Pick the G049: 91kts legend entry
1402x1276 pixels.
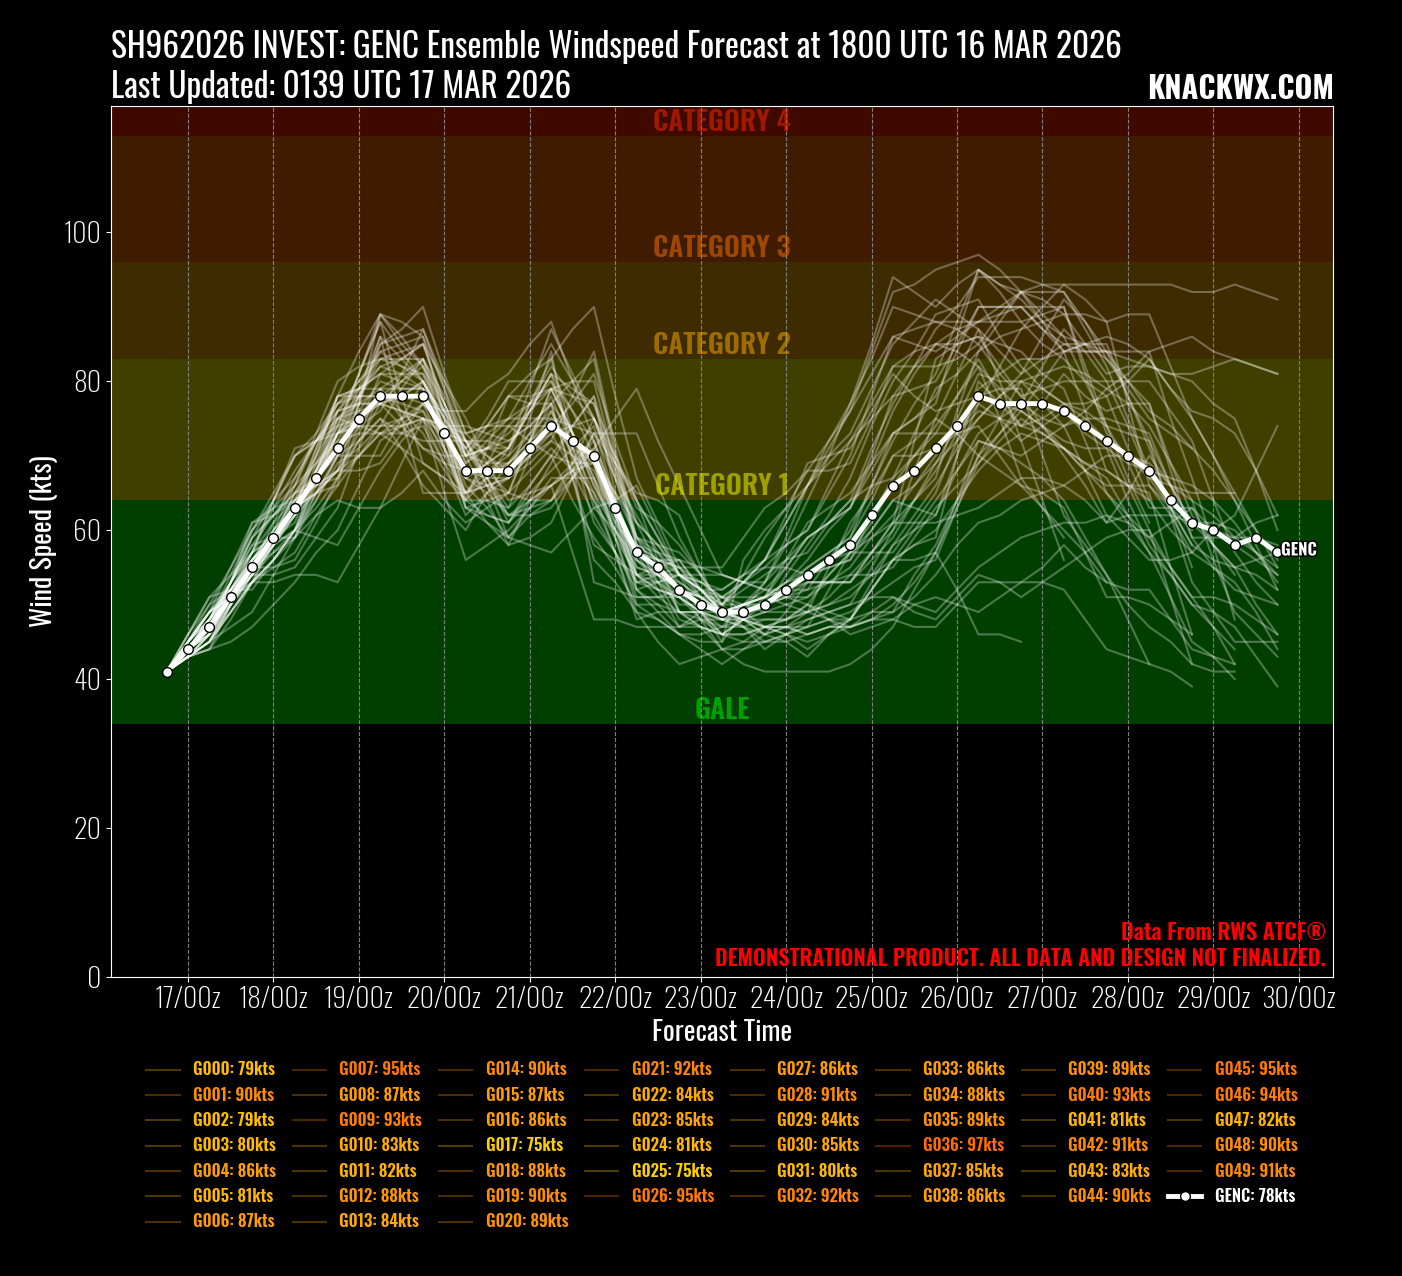(1255, 1171)
